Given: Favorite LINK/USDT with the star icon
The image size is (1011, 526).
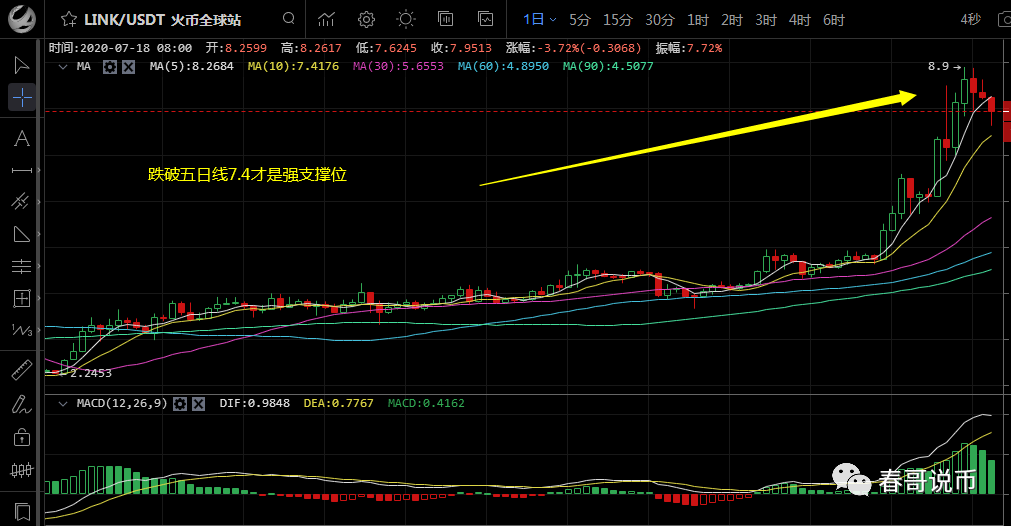Looking at the screenshot, I should (68, 19).
